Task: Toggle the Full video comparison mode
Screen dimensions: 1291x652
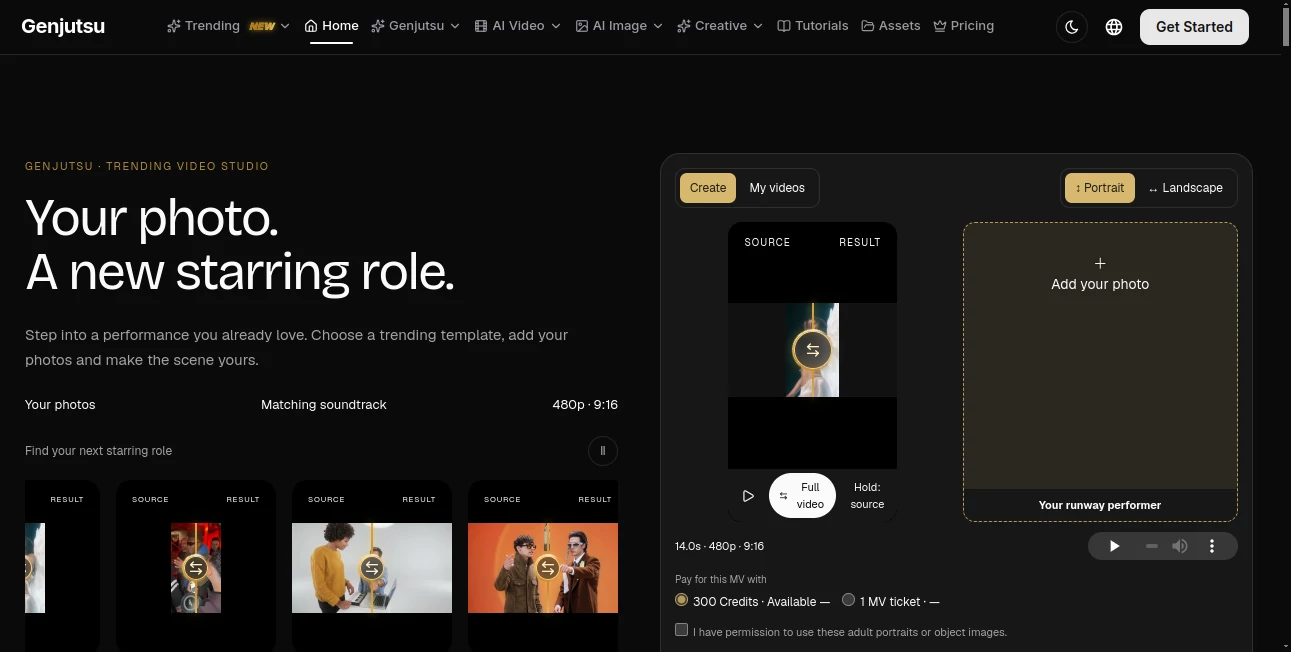Action: tap(802, 496)
